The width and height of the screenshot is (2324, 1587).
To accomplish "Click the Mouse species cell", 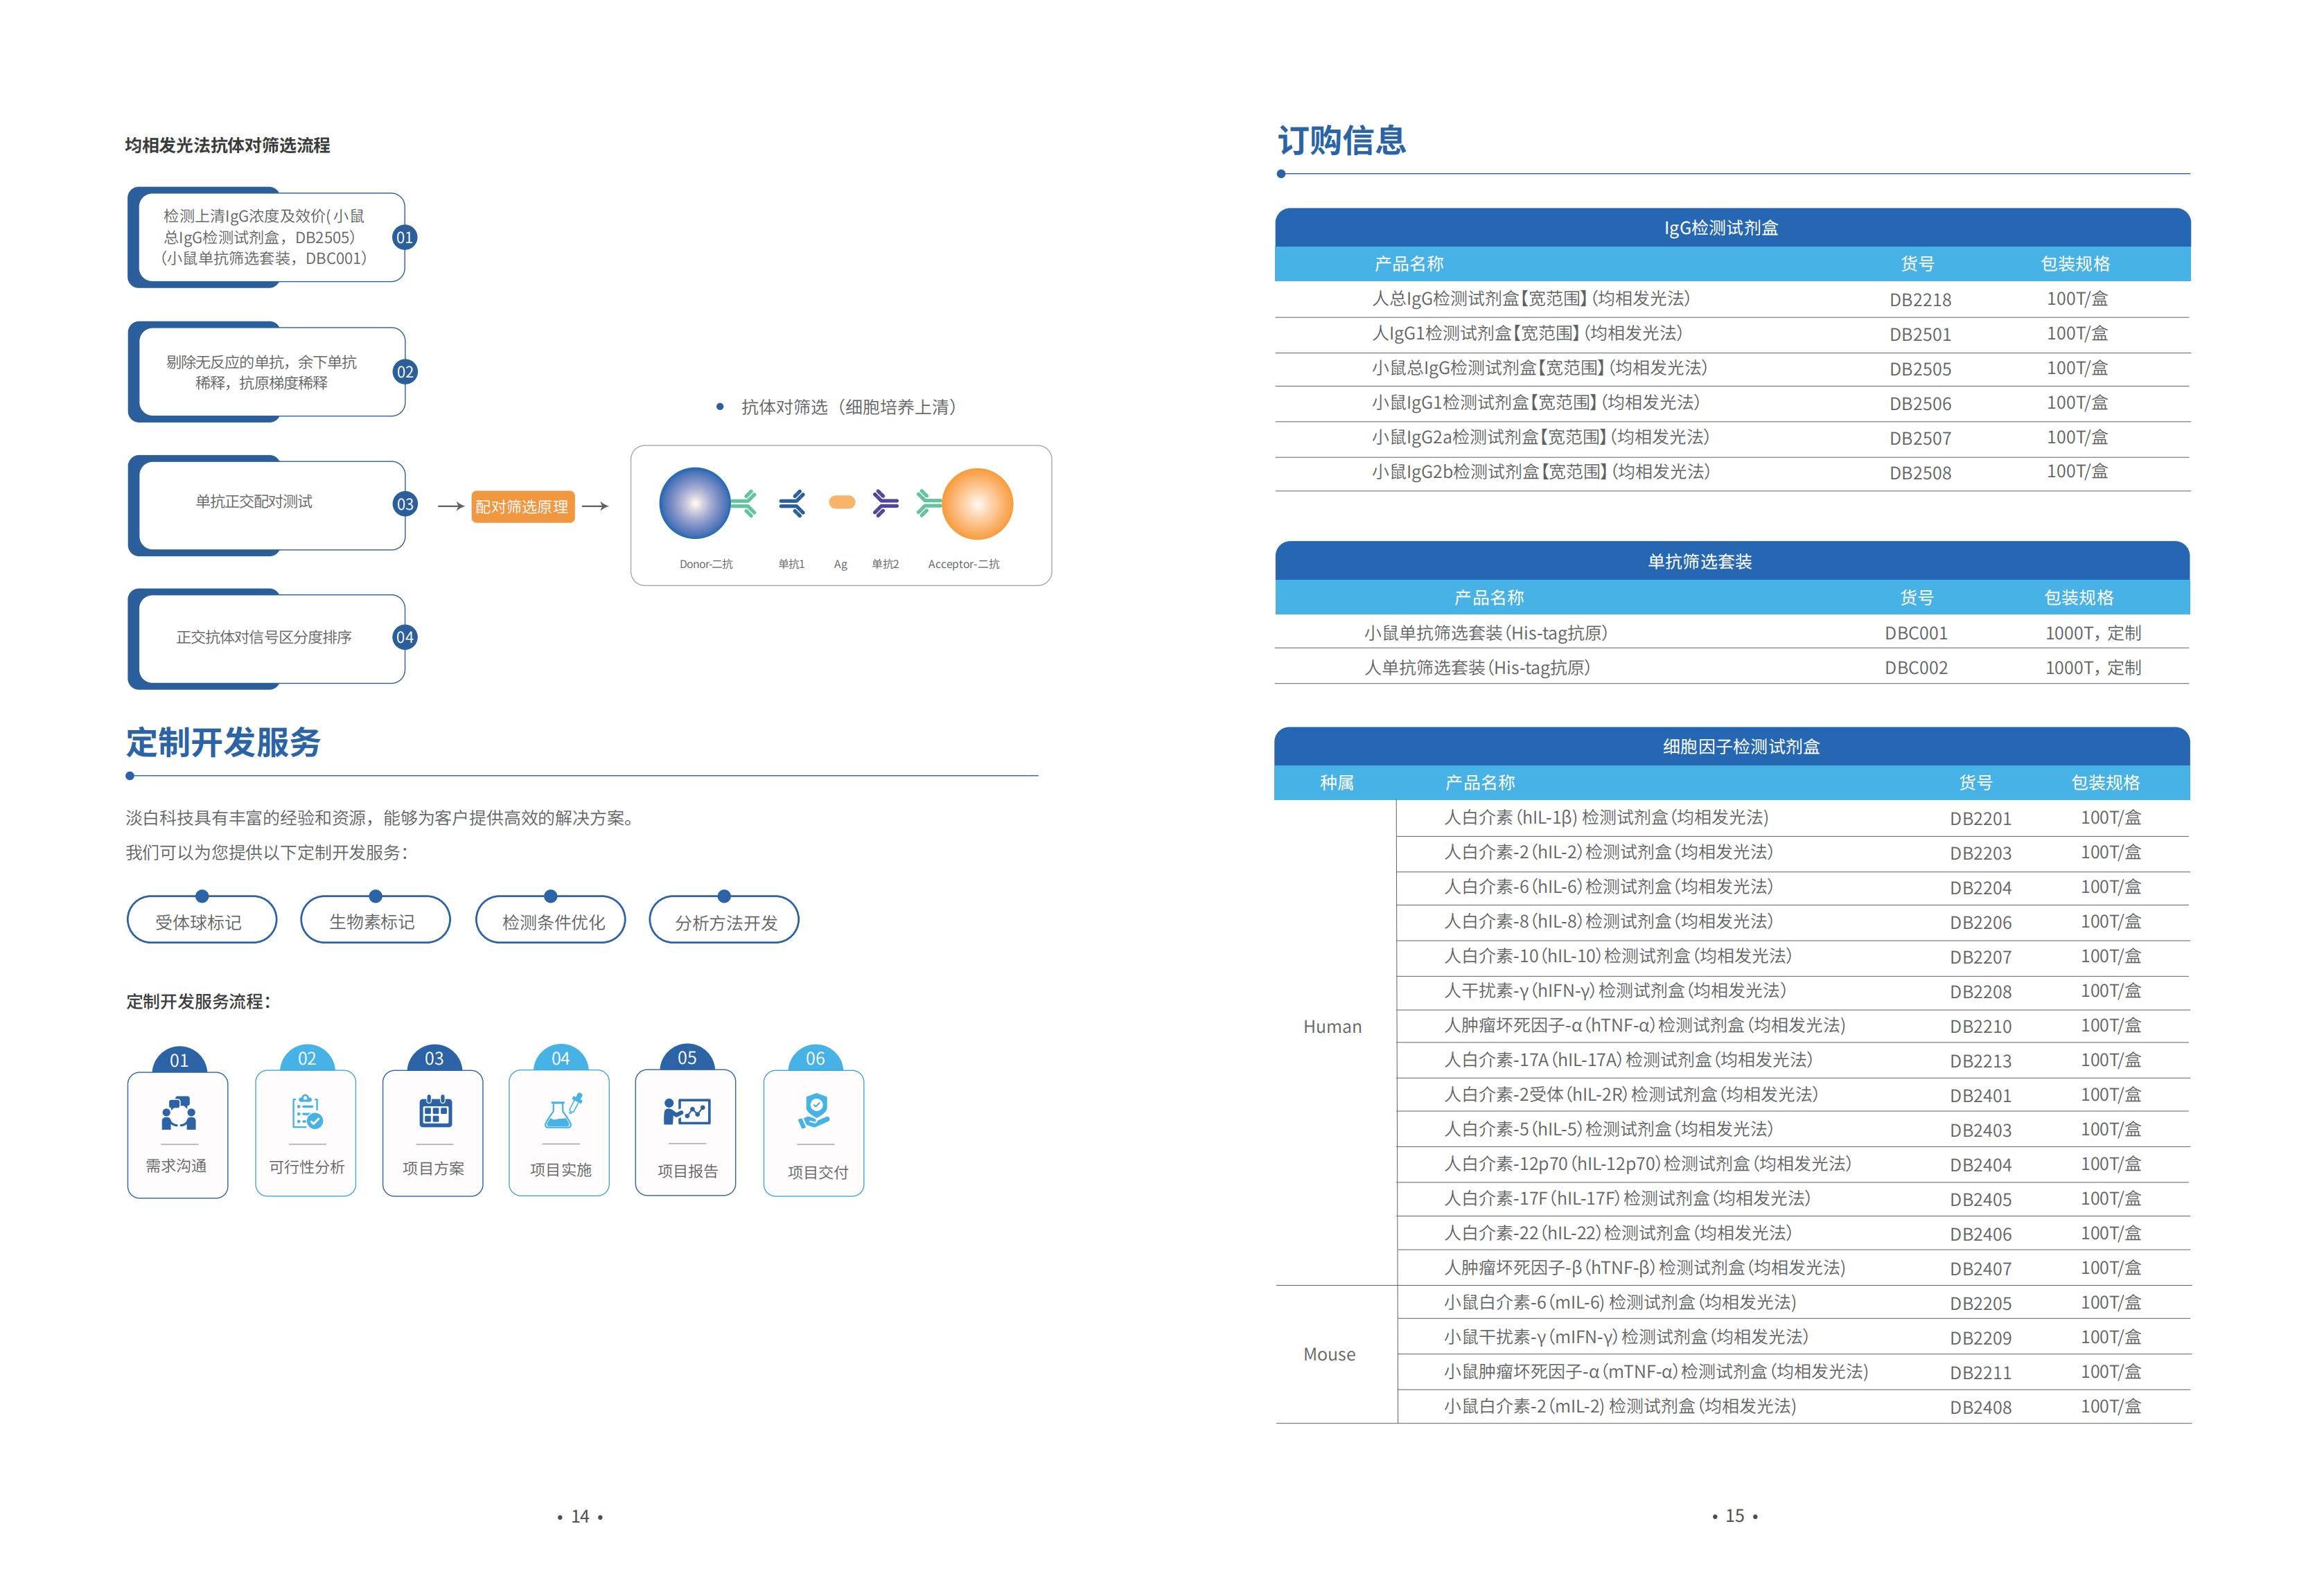I will tap(1329, 1354).
